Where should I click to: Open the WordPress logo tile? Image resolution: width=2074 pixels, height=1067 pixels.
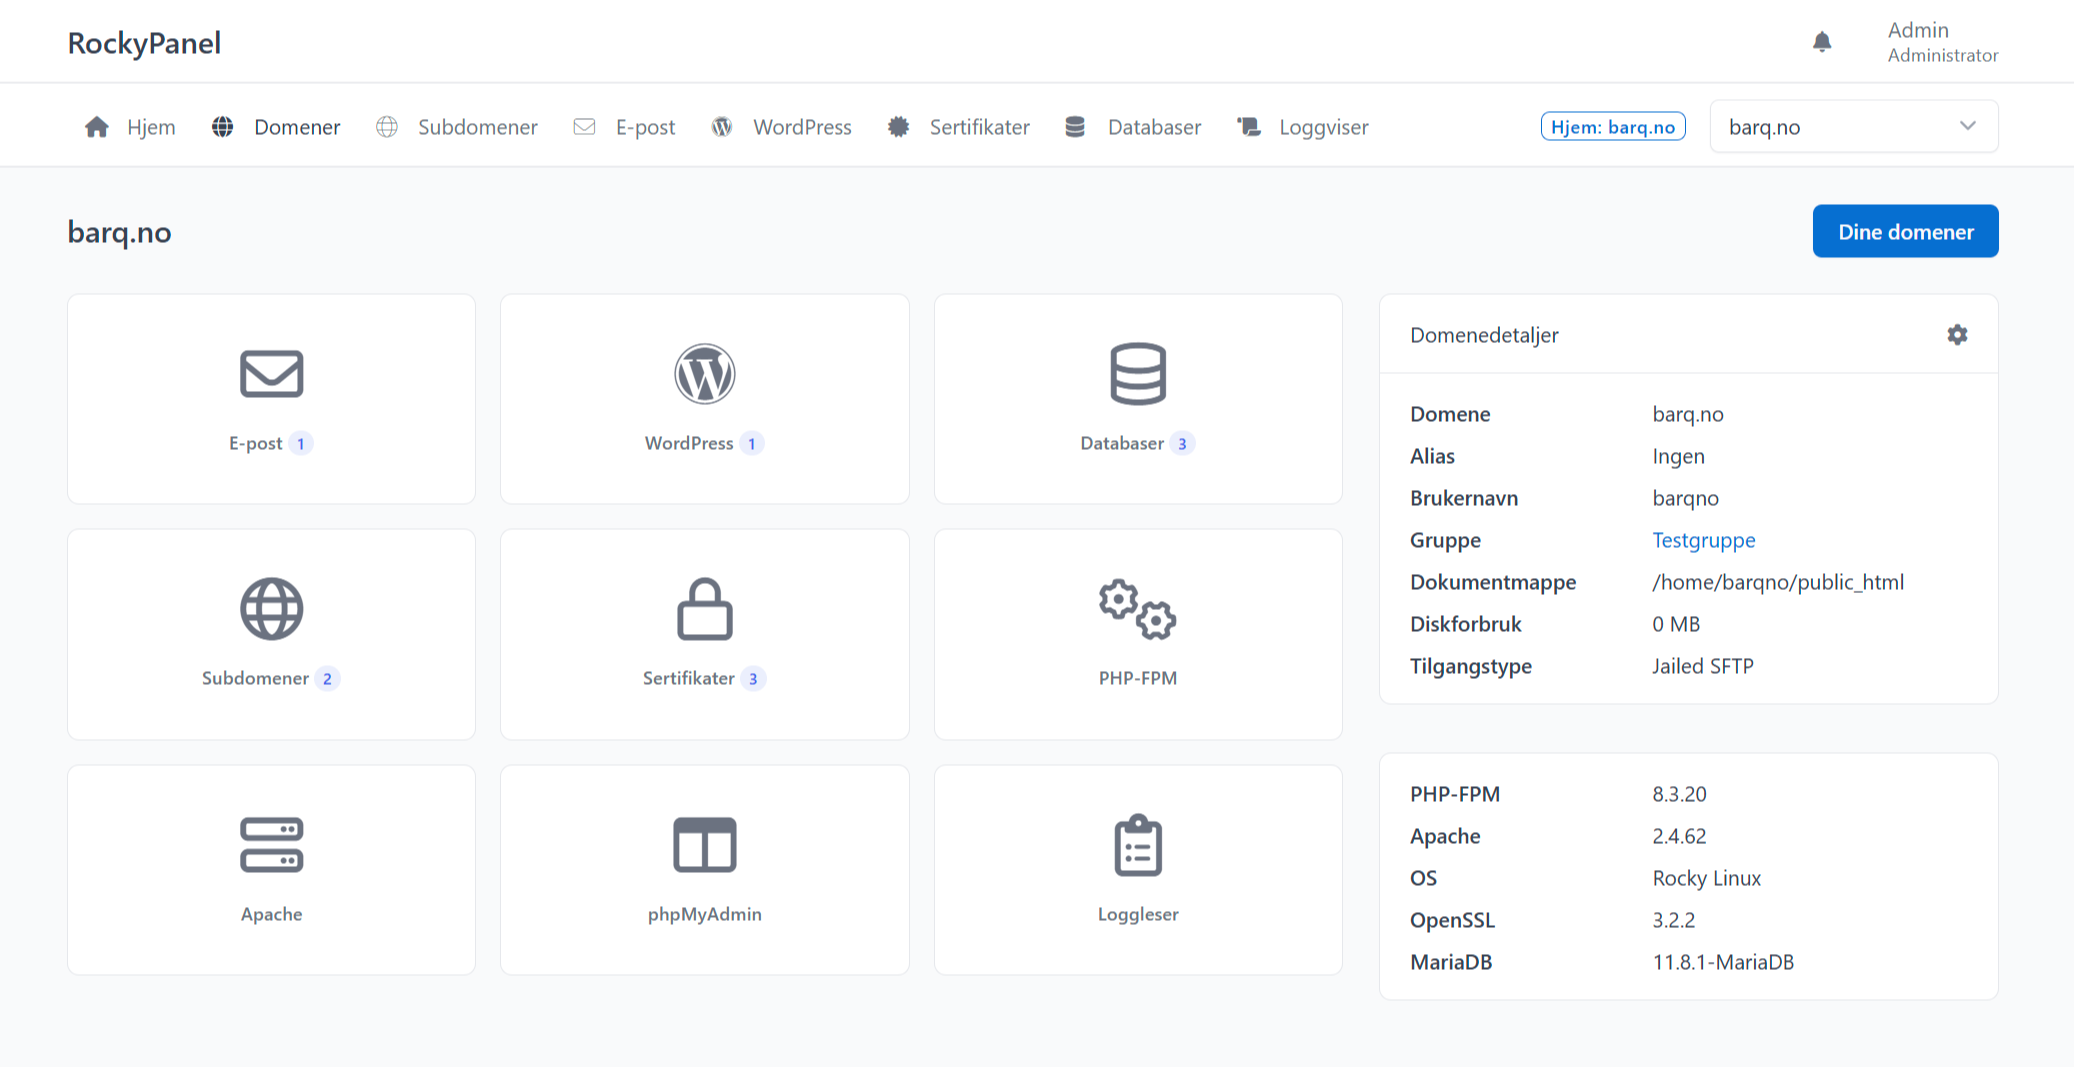pos(704,399)
